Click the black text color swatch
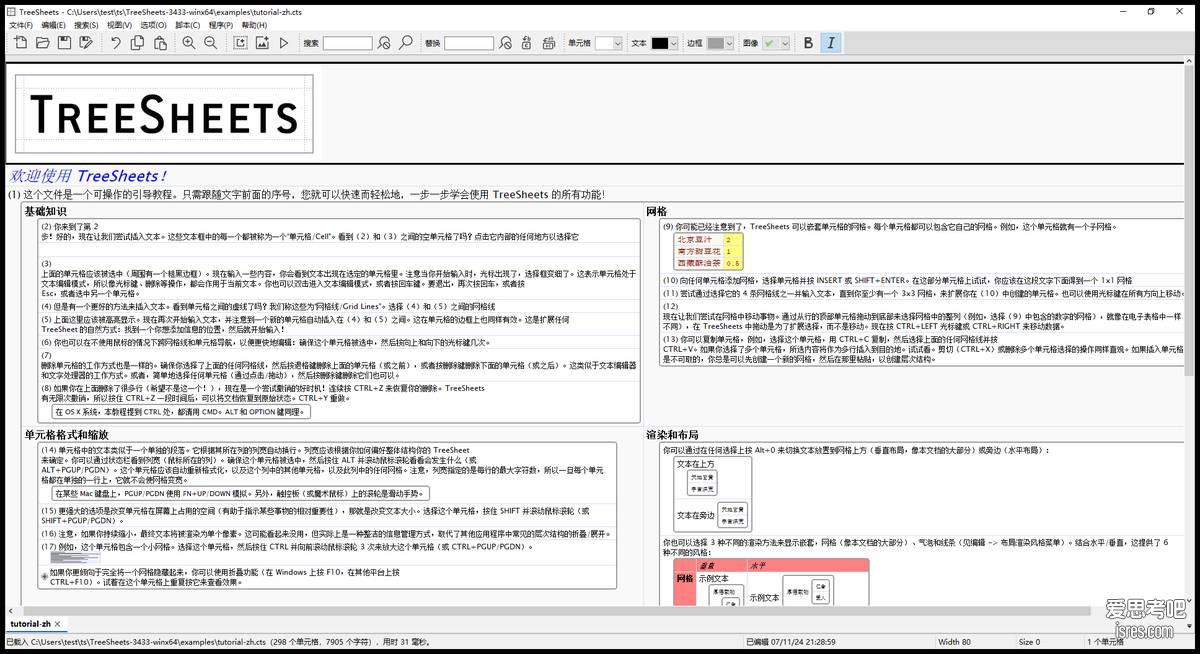This screenshot has width=1200, height=654. coord(660,43)
